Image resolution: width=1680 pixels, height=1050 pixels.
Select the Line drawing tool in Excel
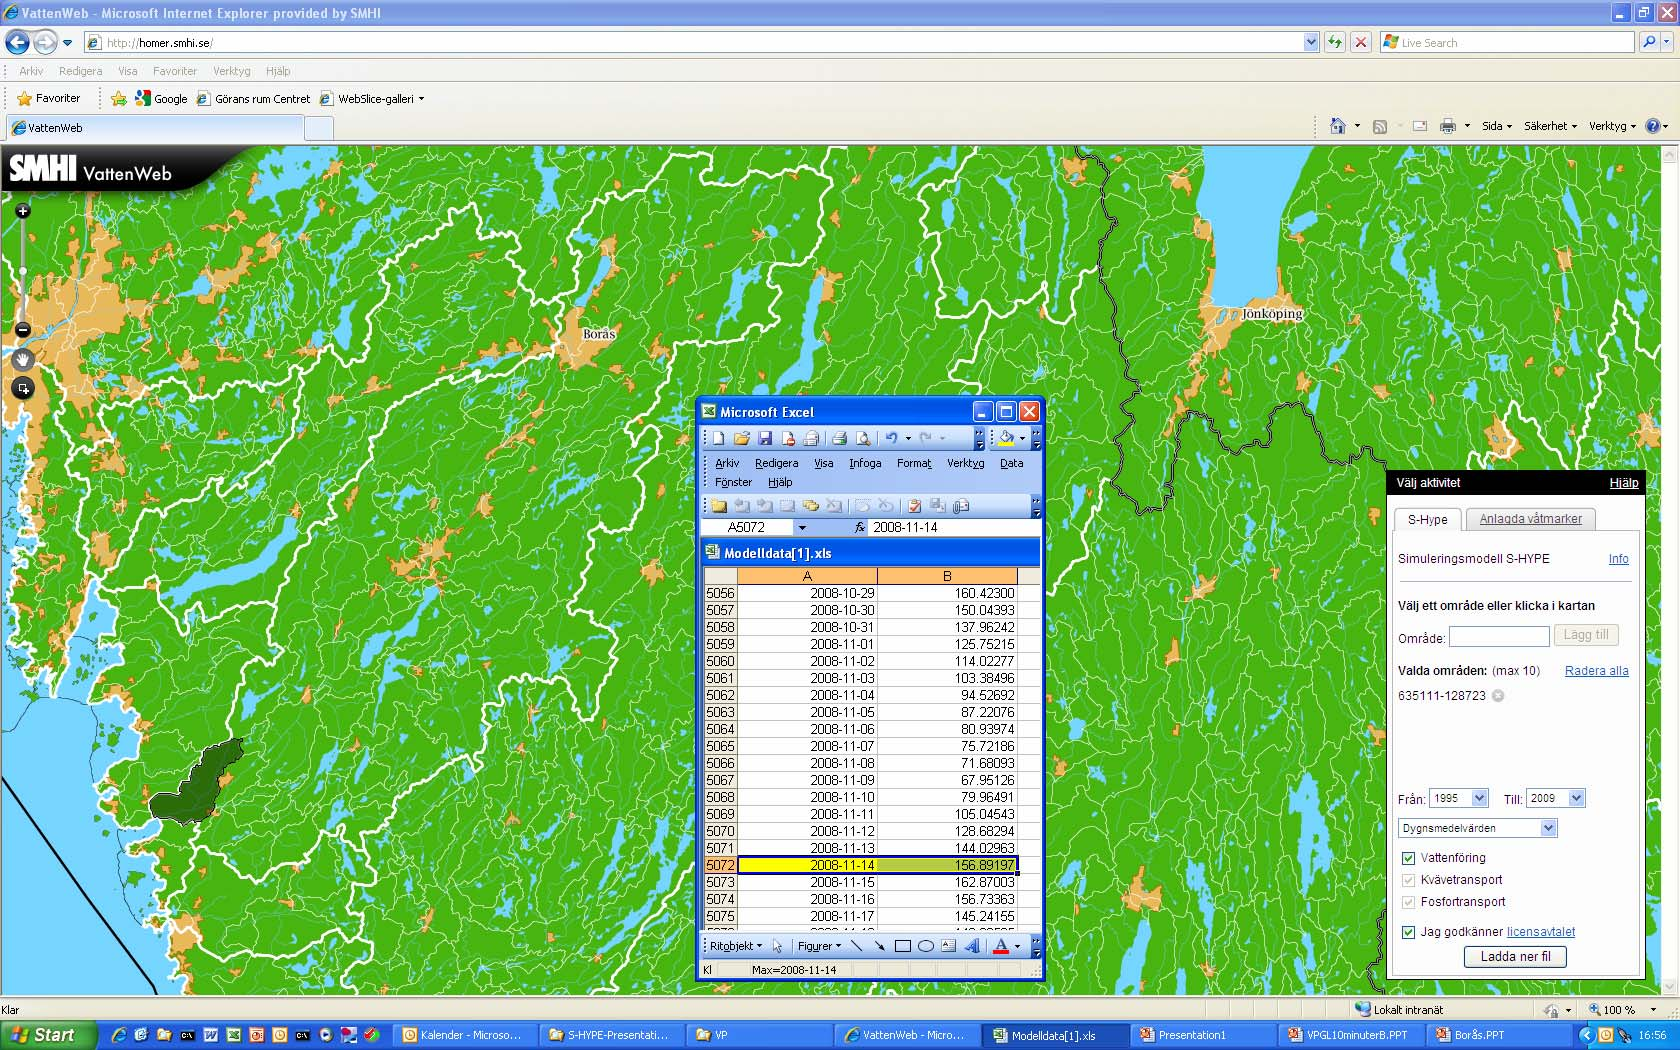point(856,946)
